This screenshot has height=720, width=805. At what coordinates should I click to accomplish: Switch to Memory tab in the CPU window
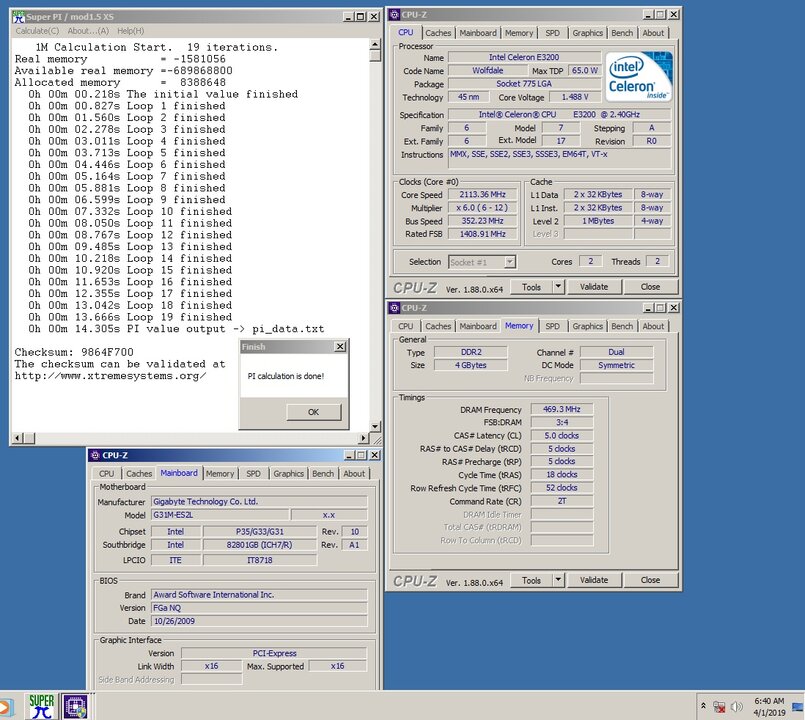[x=519, y=33]
